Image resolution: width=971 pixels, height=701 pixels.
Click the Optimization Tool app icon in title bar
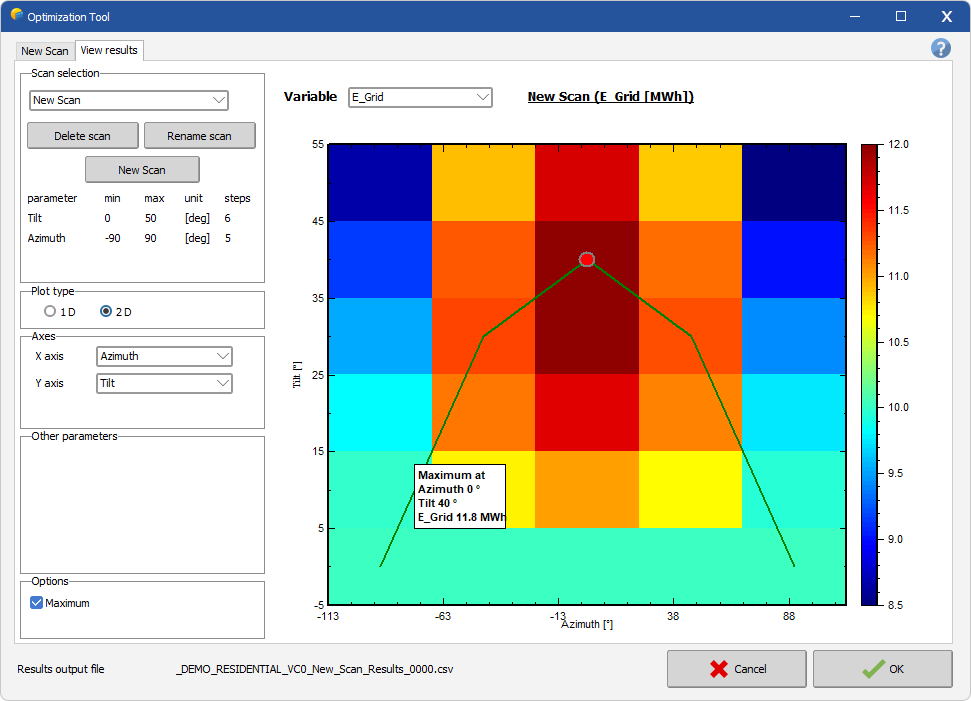point(17,14)
